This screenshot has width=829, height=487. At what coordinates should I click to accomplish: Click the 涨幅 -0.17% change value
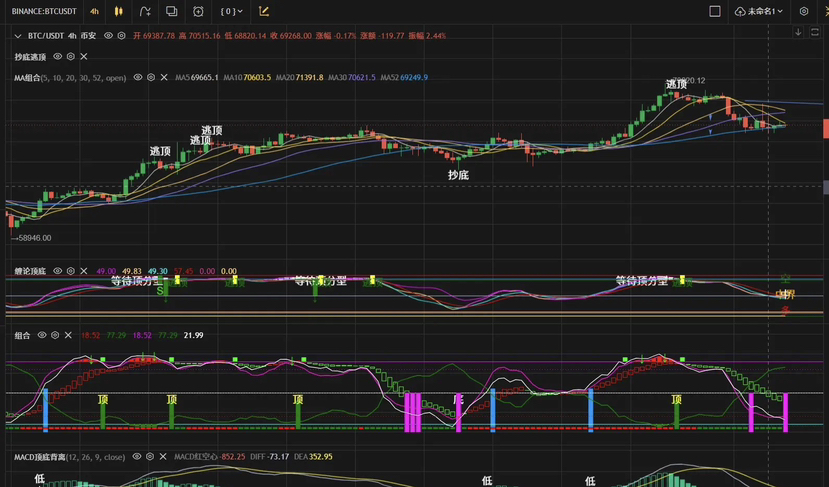[336, 36]
